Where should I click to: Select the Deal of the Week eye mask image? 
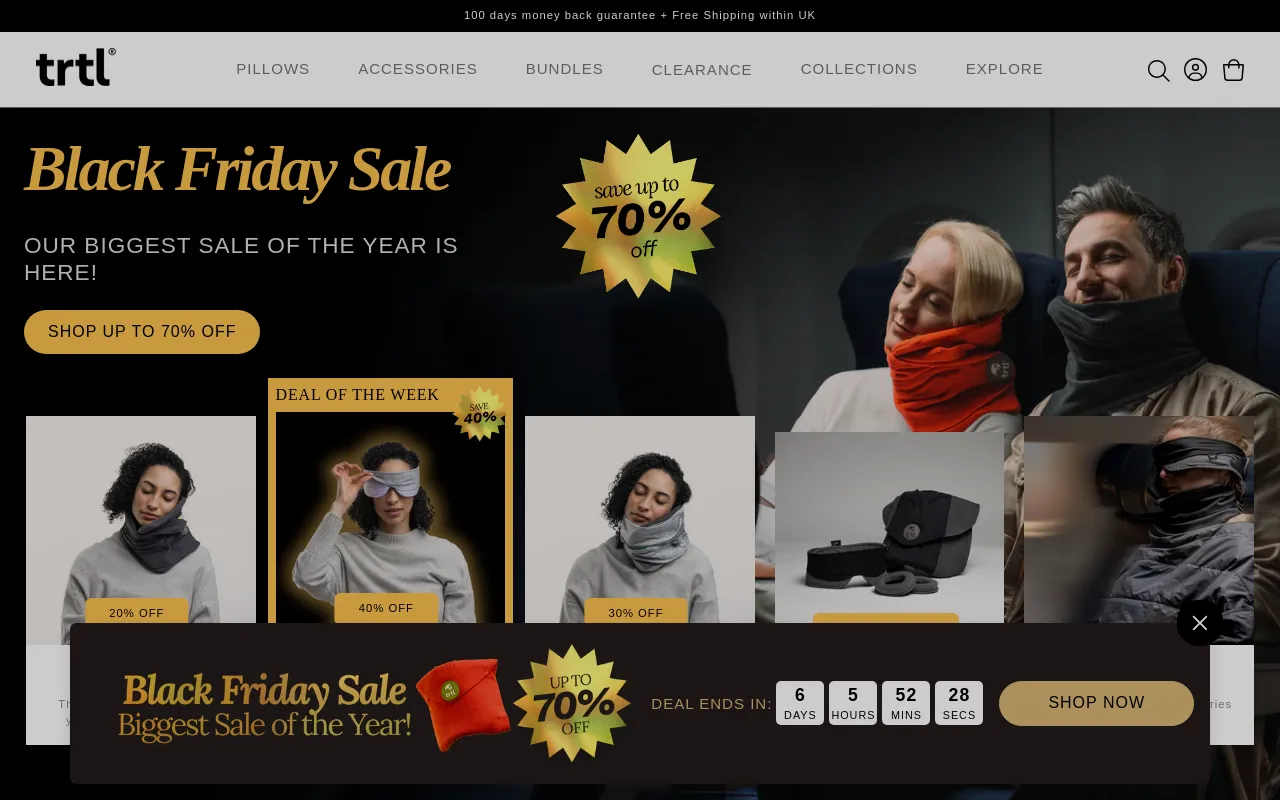click(390, 517)
